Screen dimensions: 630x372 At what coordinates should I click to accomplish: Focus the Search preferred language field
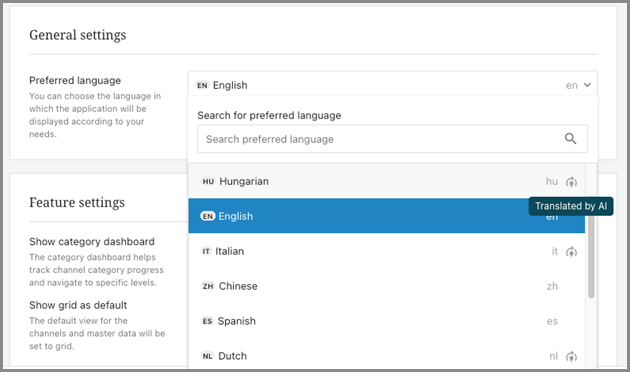pos(392,139)
